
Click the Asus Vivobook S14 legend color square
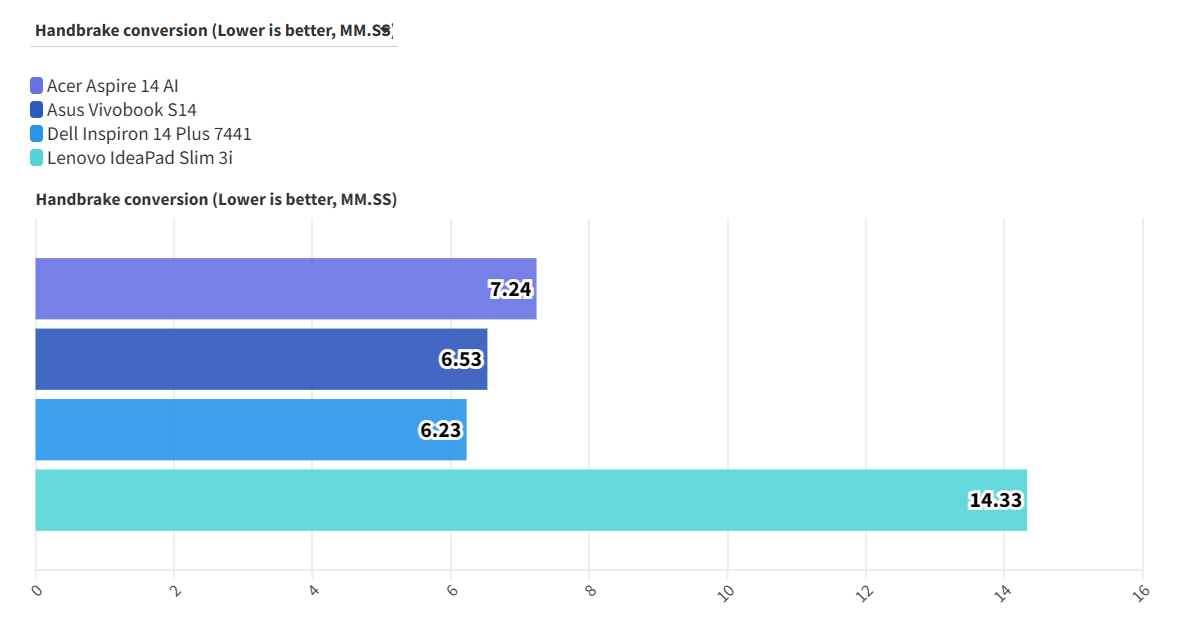point(37,110)
